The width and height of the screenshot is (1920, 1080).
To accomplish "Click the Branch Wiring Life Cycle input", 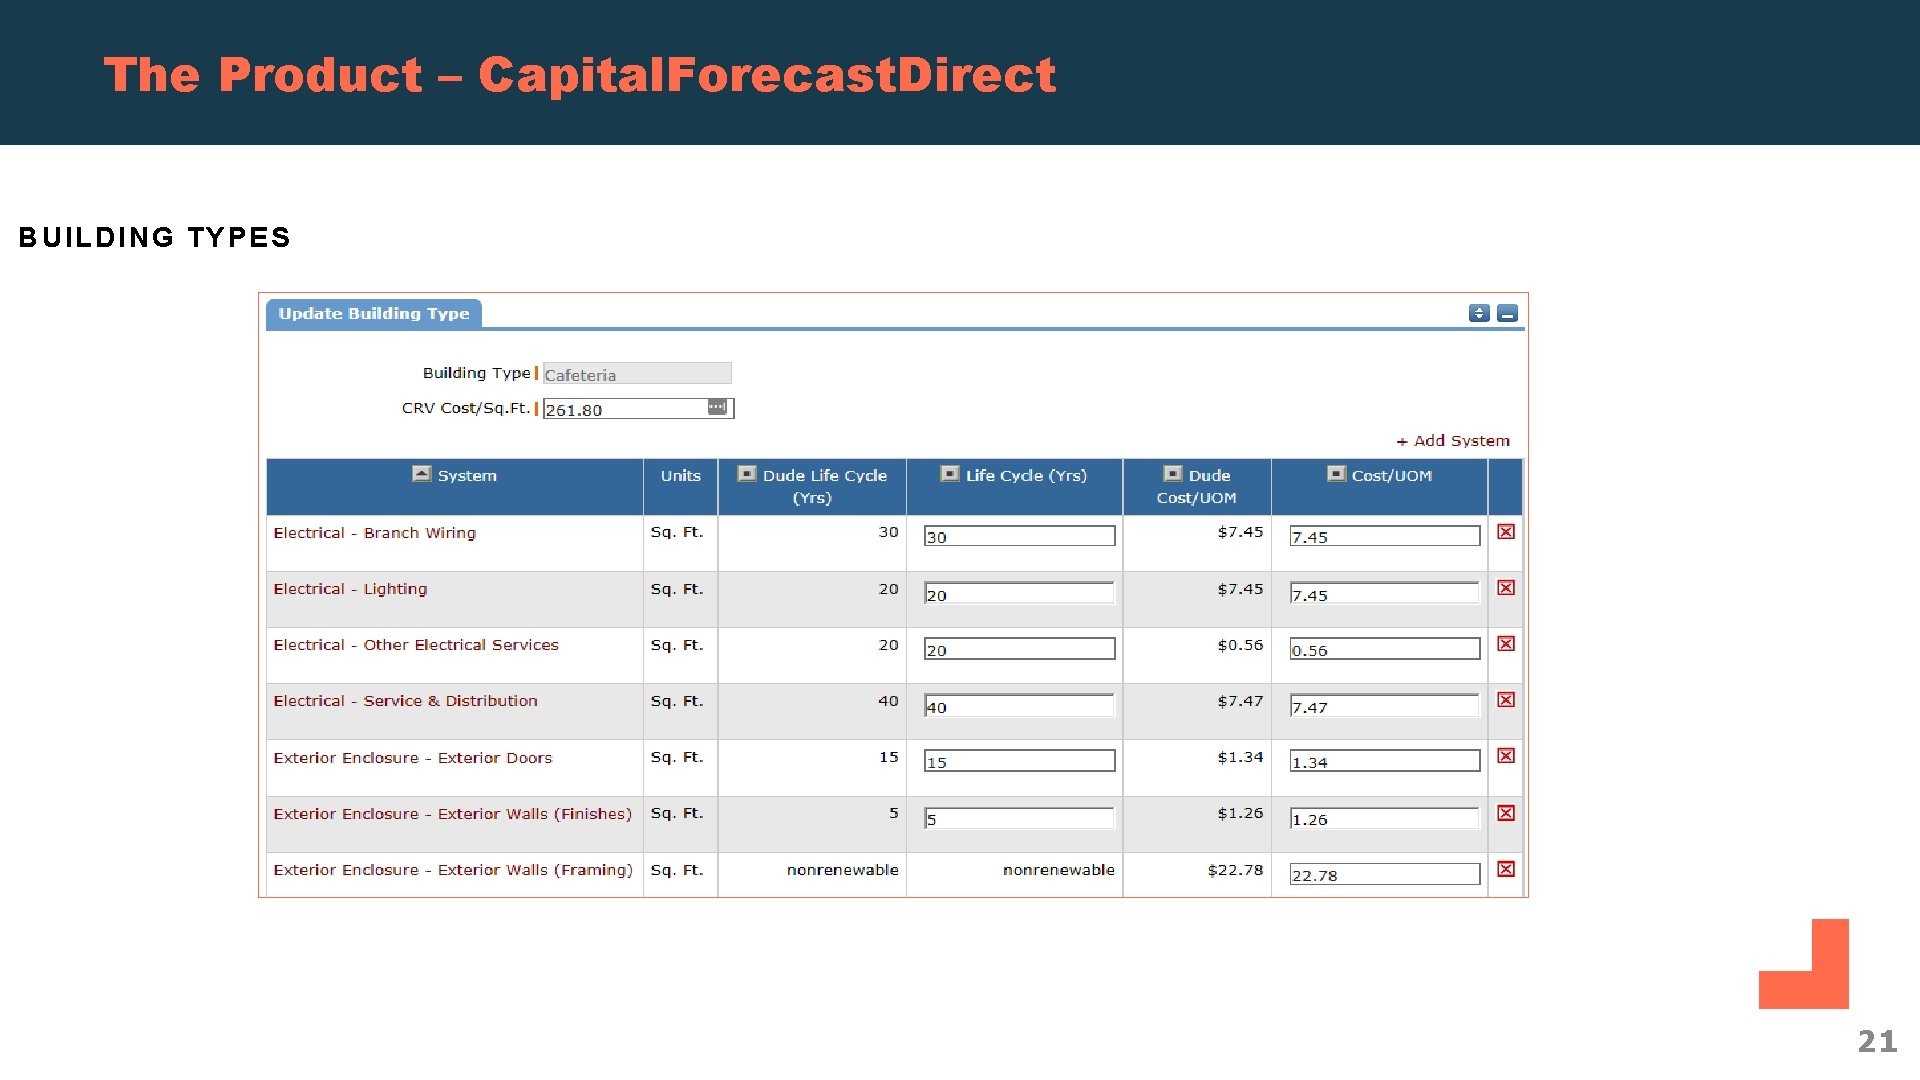I will [x=1018, y=537].
